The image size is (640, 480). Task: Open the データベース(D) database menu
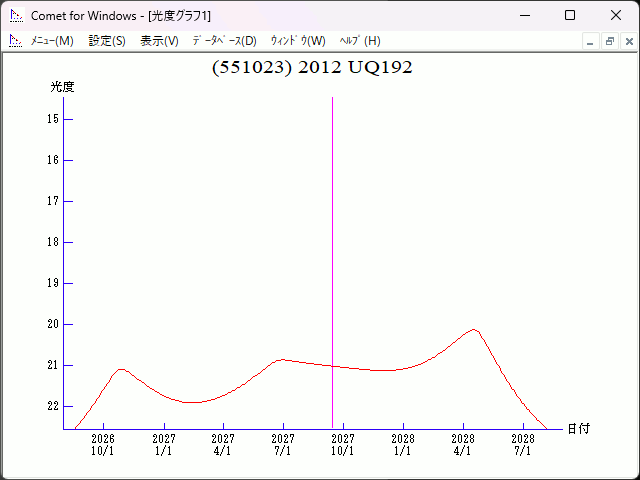[224, 41]
